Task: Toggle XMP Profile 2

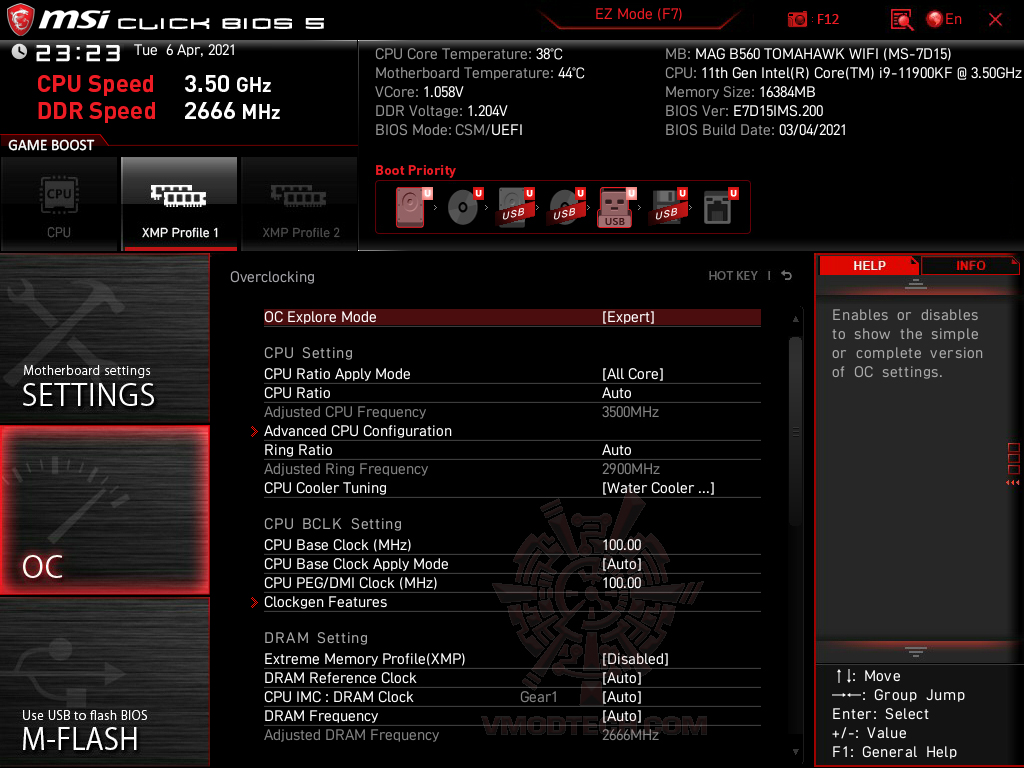Action: 300,204
